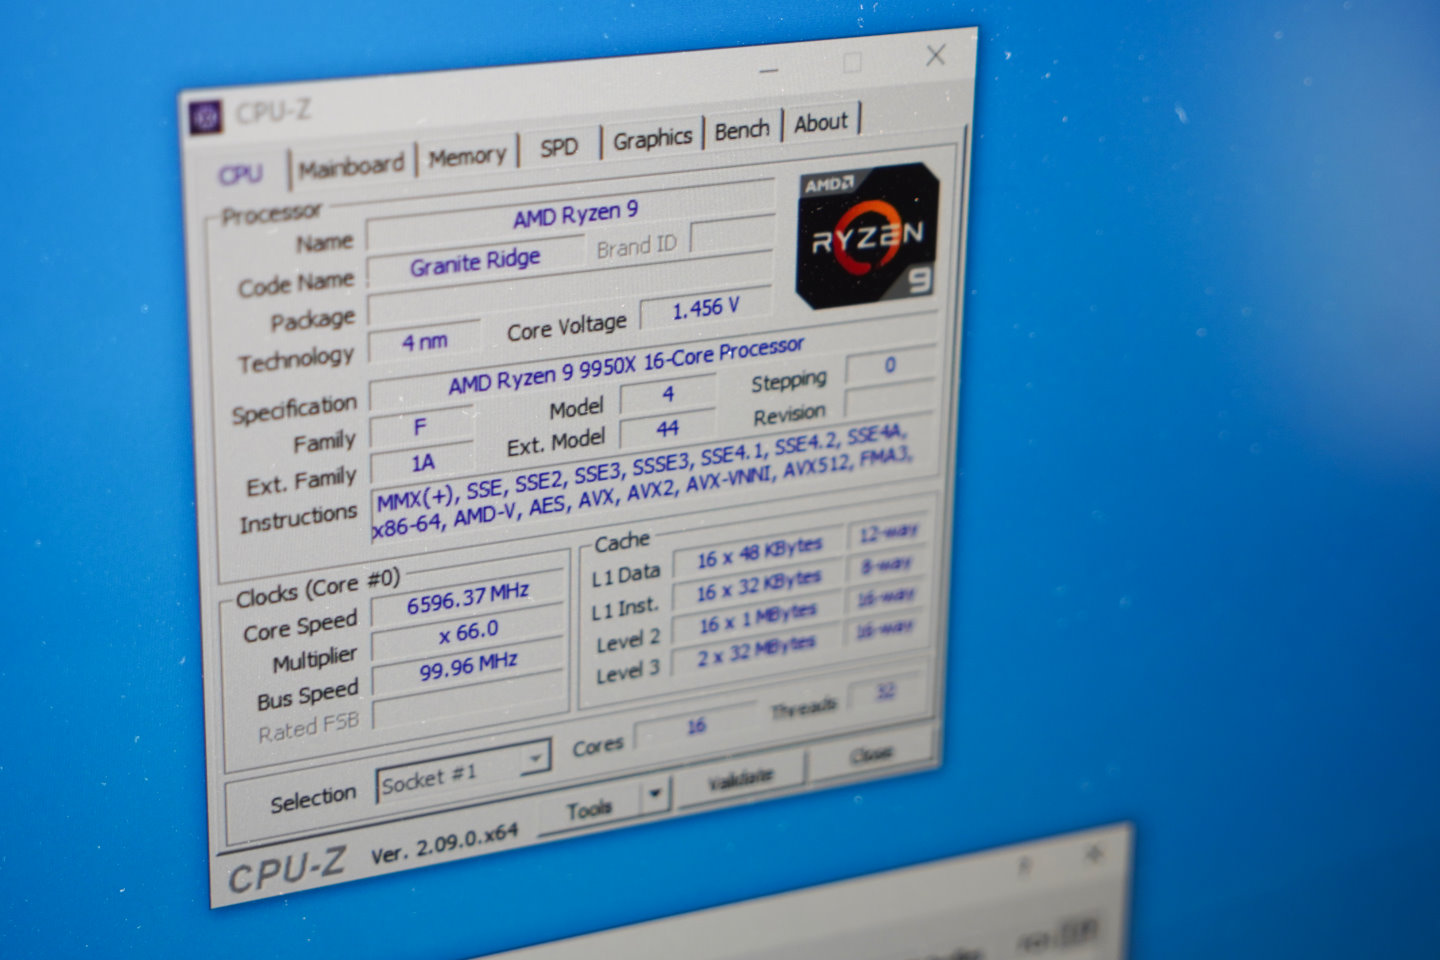Click the Cores value 16
This screenshot has height=960, width=1440.
tap(696, 725)
